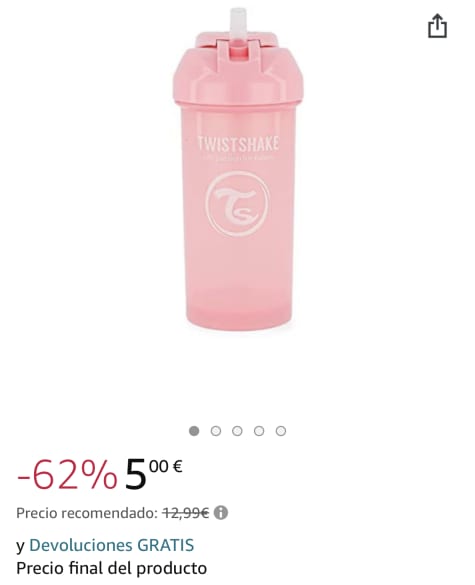Tap the pink Twistshake bottle image
Image resolution: width=475 pixels, height=585 pixels.
coord(238,170)
